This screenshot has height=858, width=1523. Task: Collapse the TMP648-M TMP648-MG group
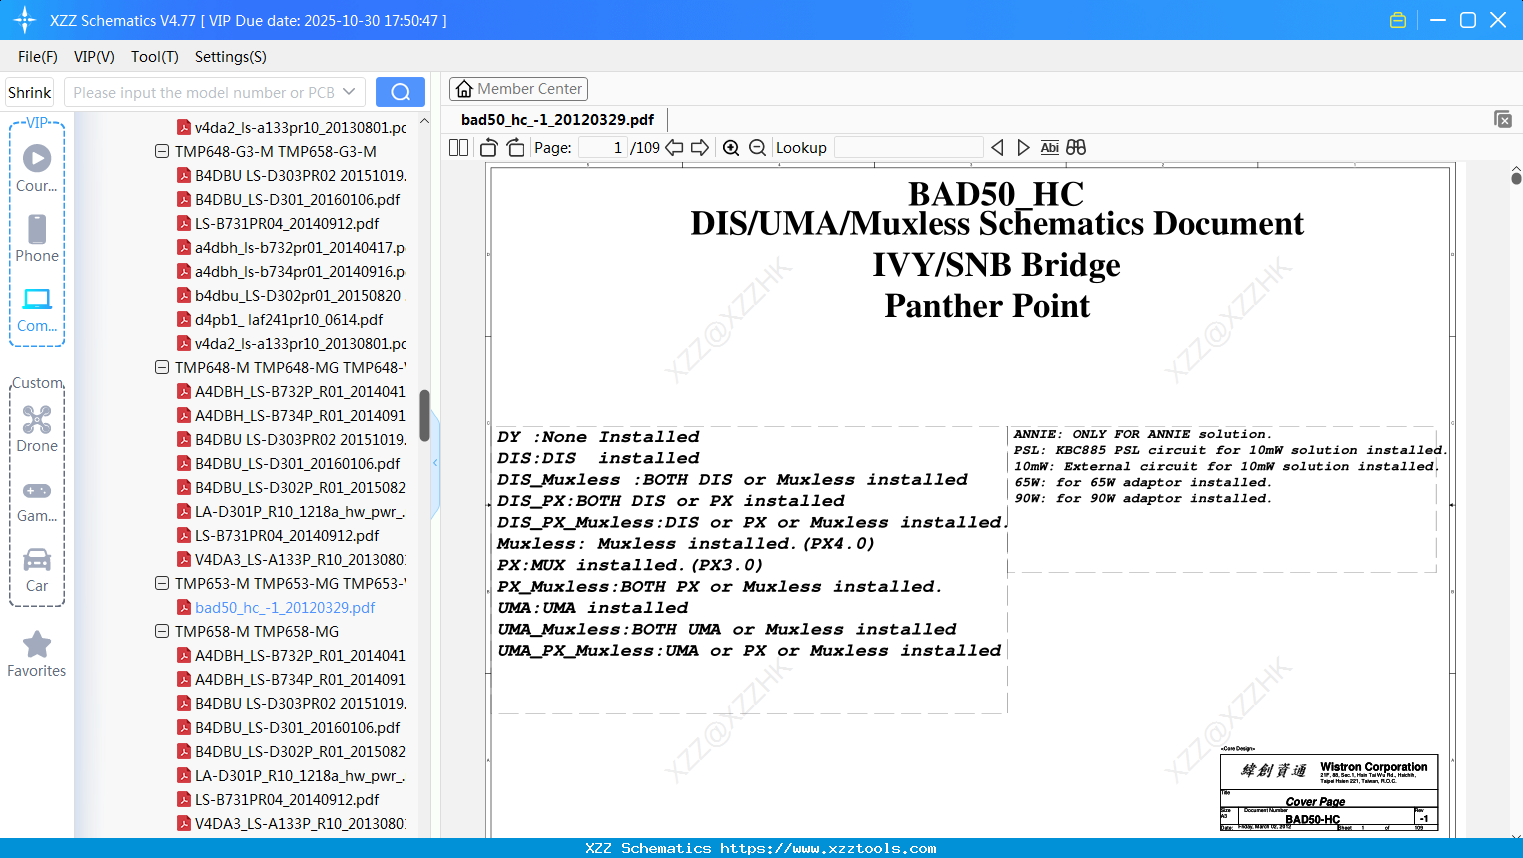point(161,367)
